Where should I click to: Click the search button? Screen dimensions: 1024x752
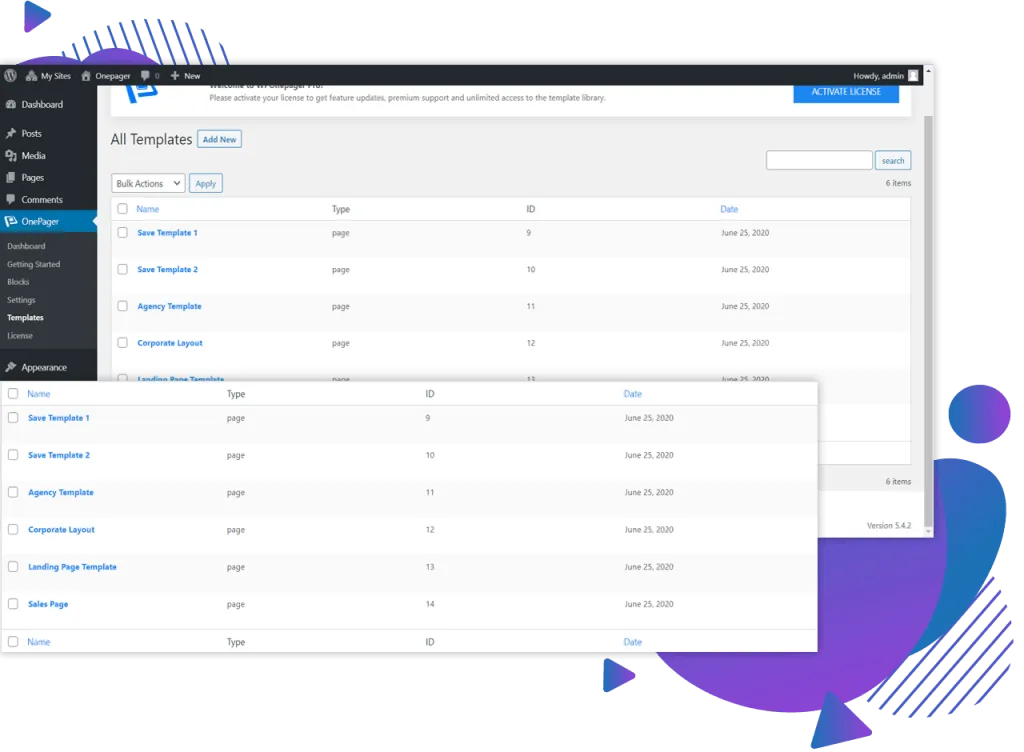(893, 161)
